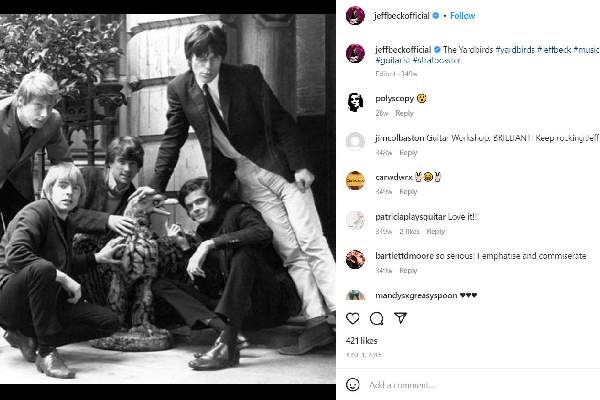Reply to patriciaplaysguitar's comment
Viewport: 600px width, 400px height.
tap(435, 232)
